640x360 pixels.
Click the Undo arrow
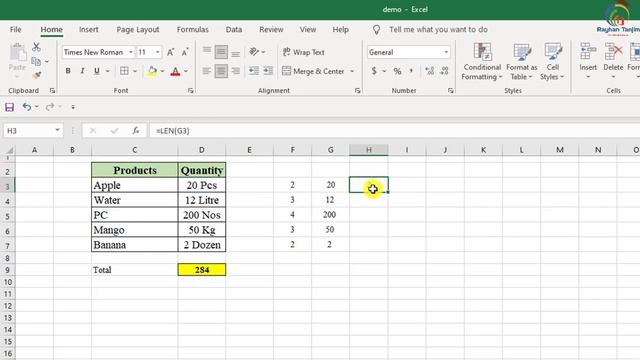pos(27,107)
